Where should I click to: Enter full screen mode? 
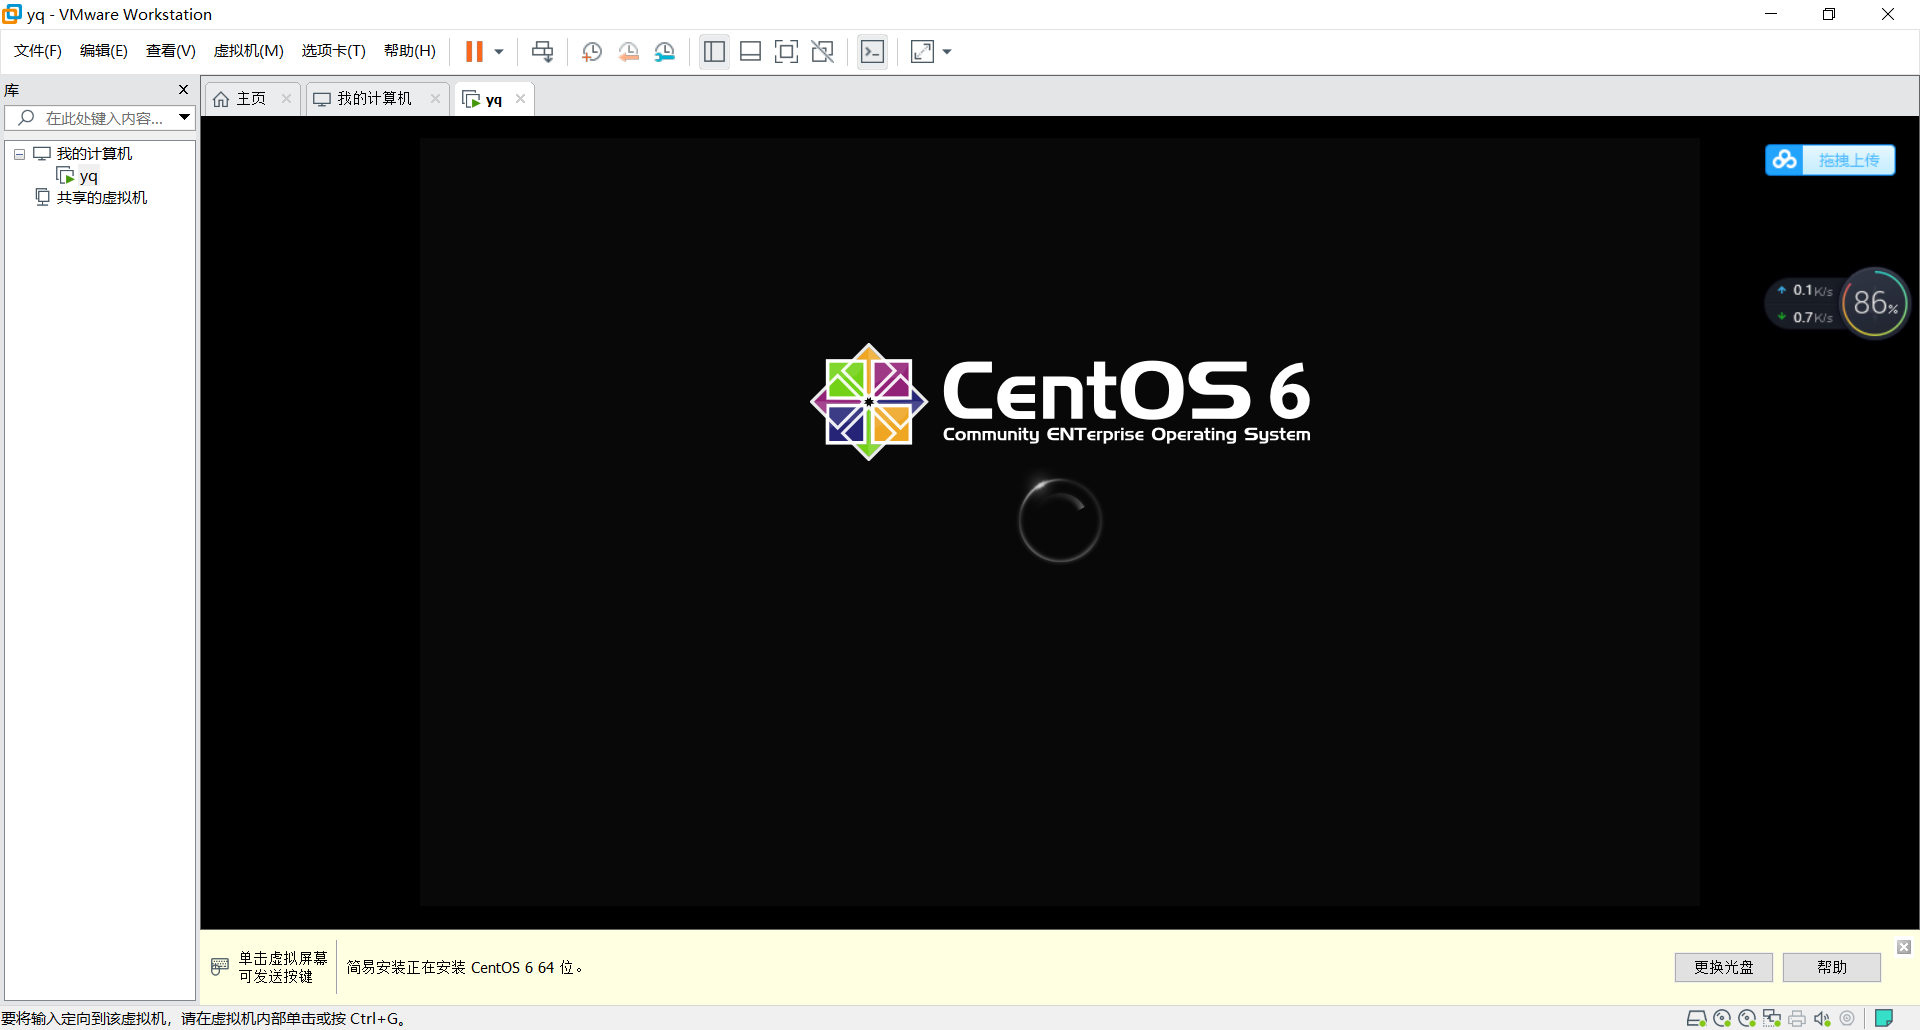pyautogui.click(x=787, y=52)
